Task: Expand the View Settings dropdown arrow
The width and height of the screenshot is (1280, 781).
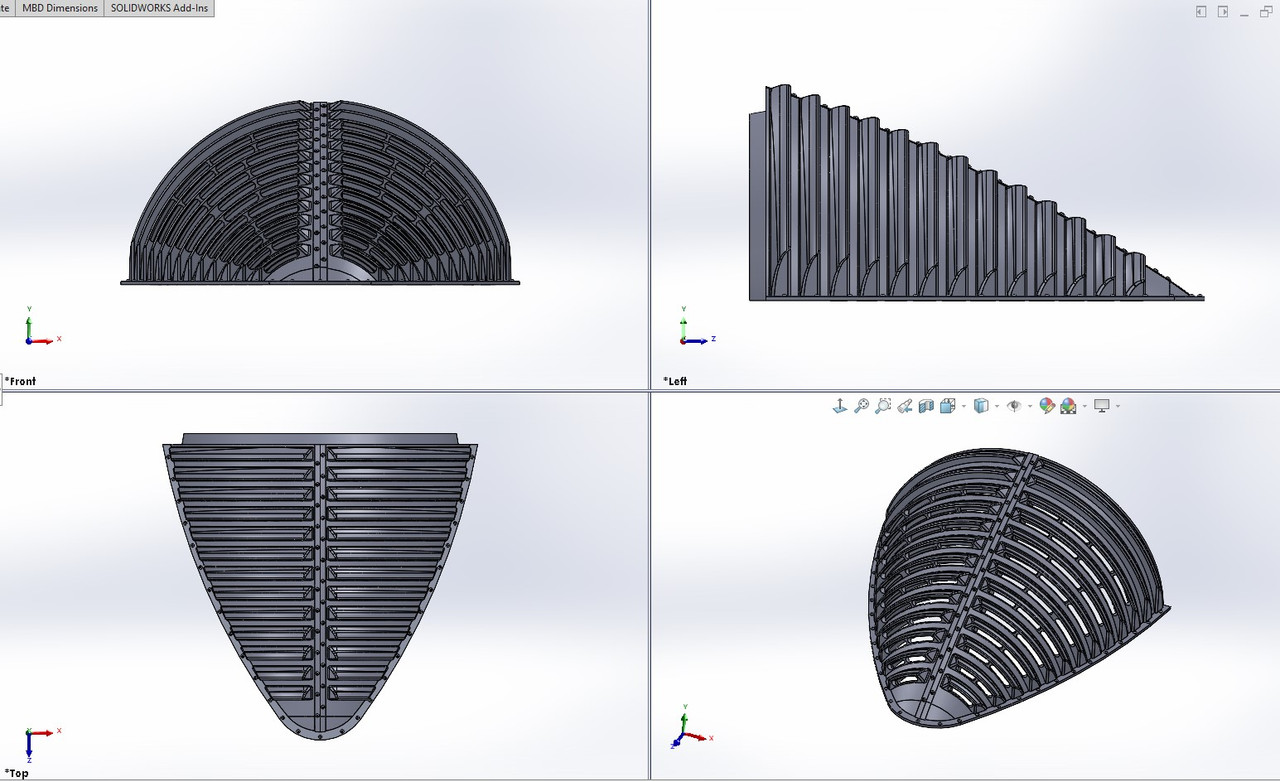Action: 1116,406
